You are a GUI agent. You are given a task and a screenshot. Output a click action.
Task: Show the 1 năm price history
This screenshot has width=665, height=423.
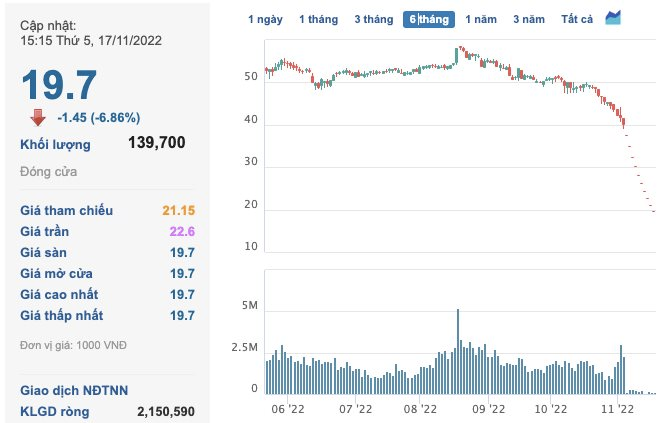tap(481, 19)
